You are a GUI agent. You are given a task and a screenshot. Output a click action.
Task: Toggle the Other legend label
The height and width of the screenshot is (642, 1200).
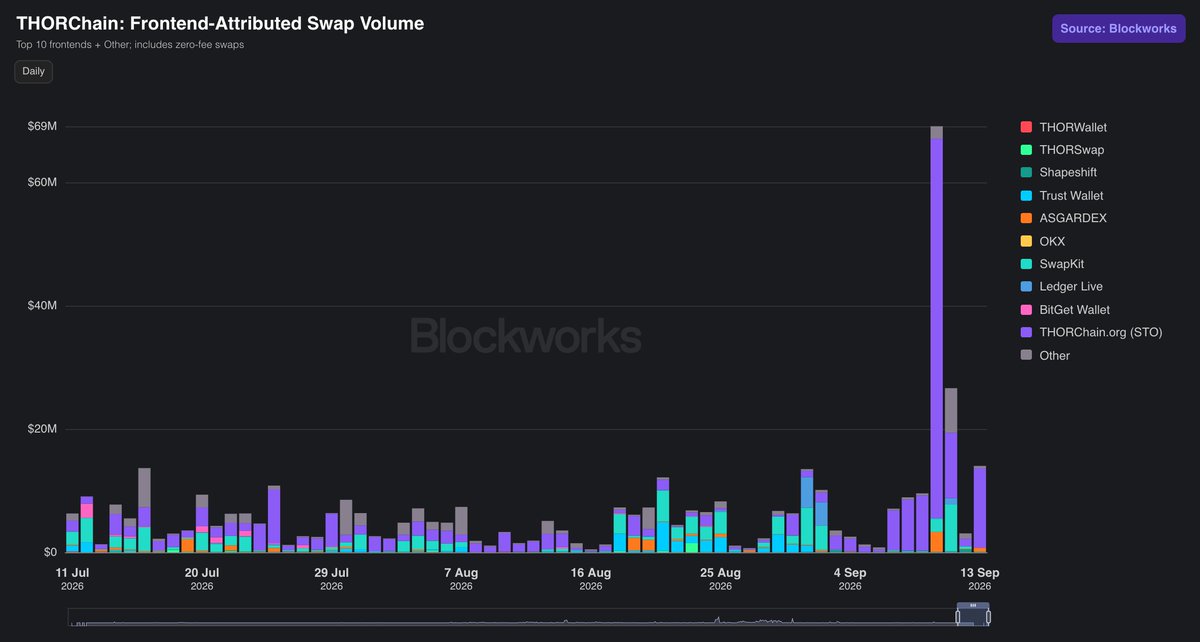(1054, 355)
